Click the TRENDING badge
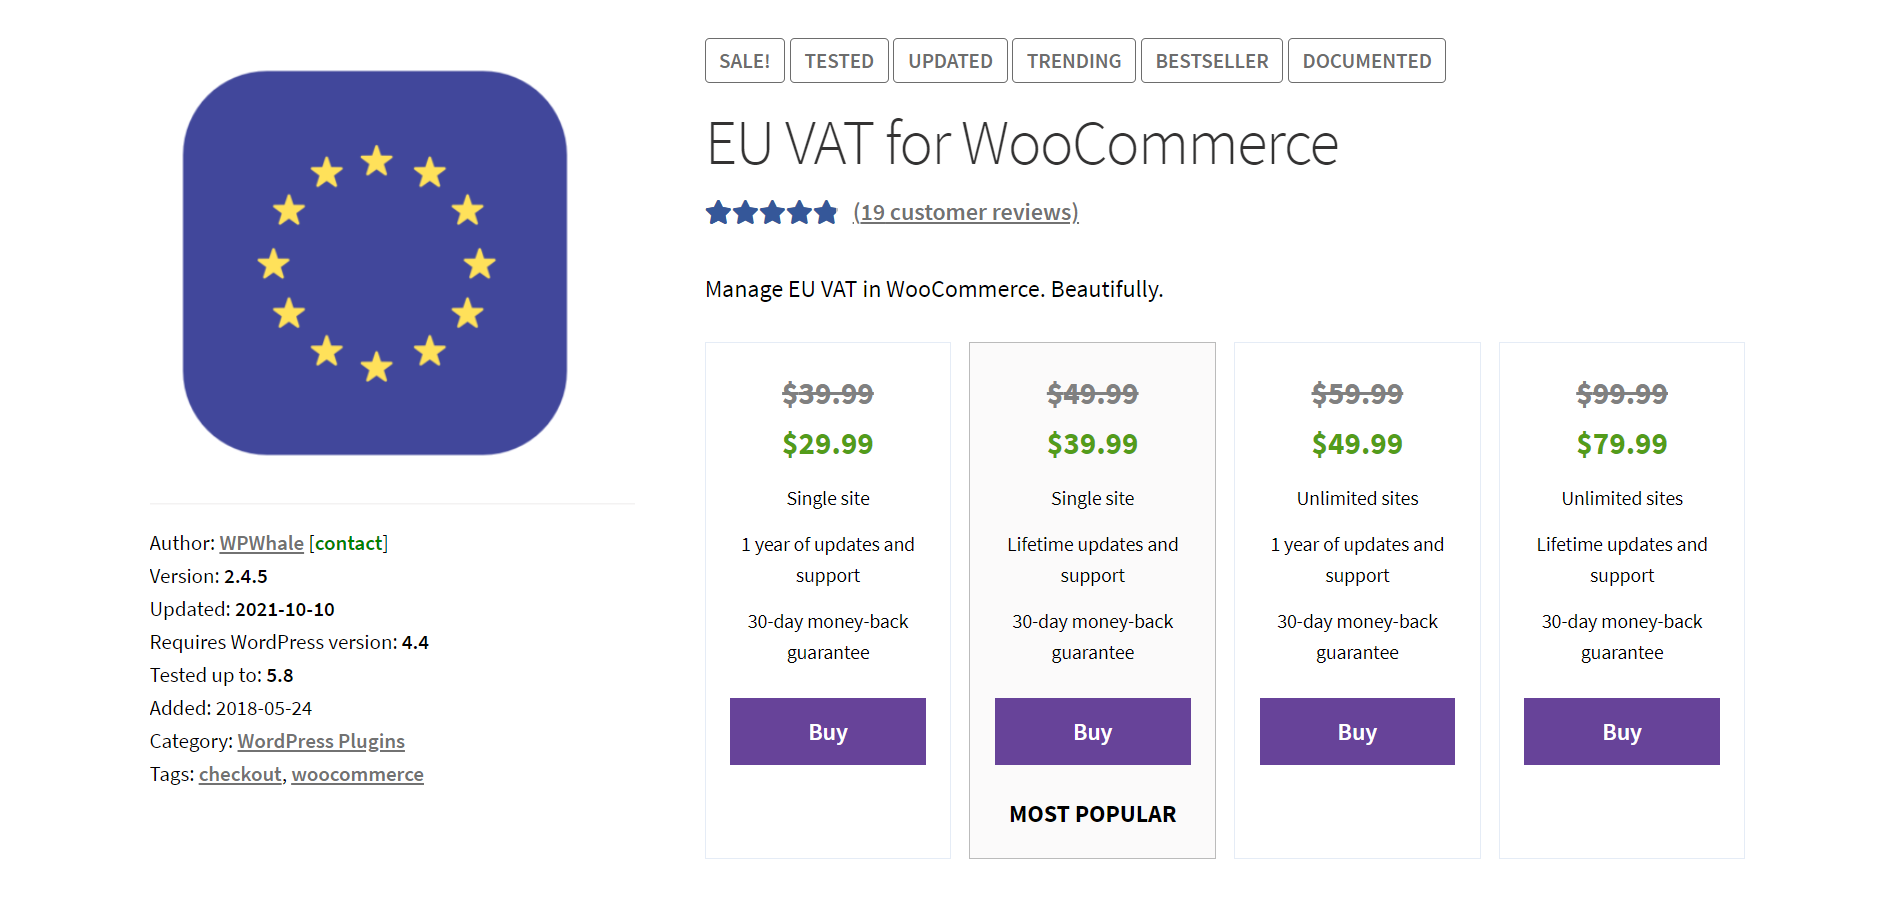 pyautogui.click(x=1074, y=61)
